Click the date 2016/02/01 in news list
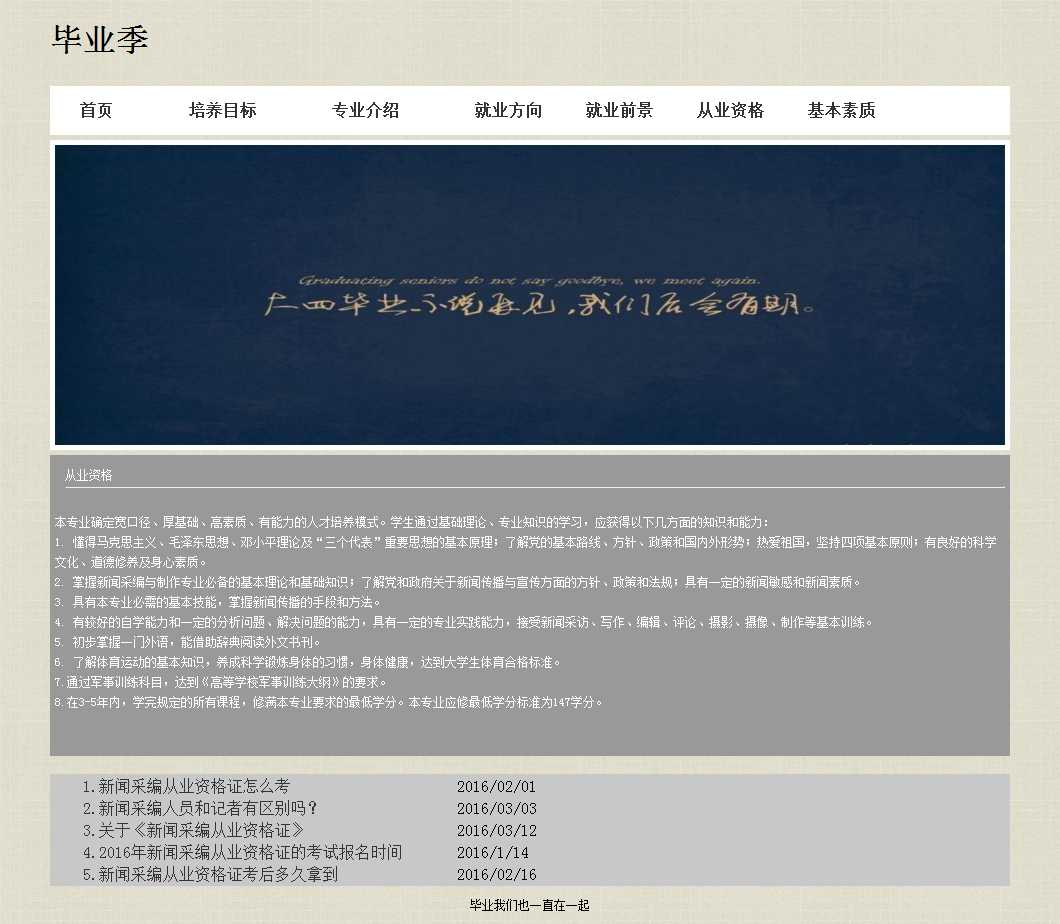This screenshot has height=924, width=1060. [x=496, y=787]
